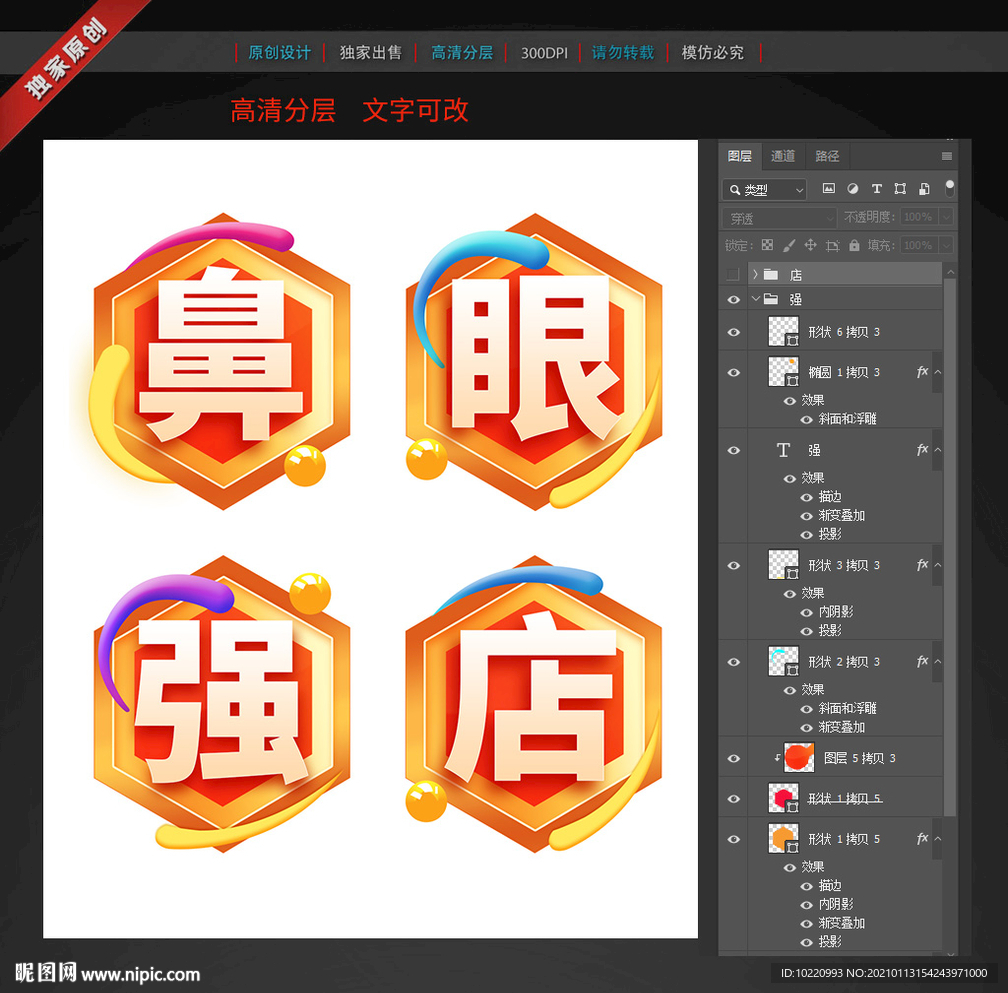Expand the 店 layer group
The image size is (1008, 993).
(x=756, y=273)
